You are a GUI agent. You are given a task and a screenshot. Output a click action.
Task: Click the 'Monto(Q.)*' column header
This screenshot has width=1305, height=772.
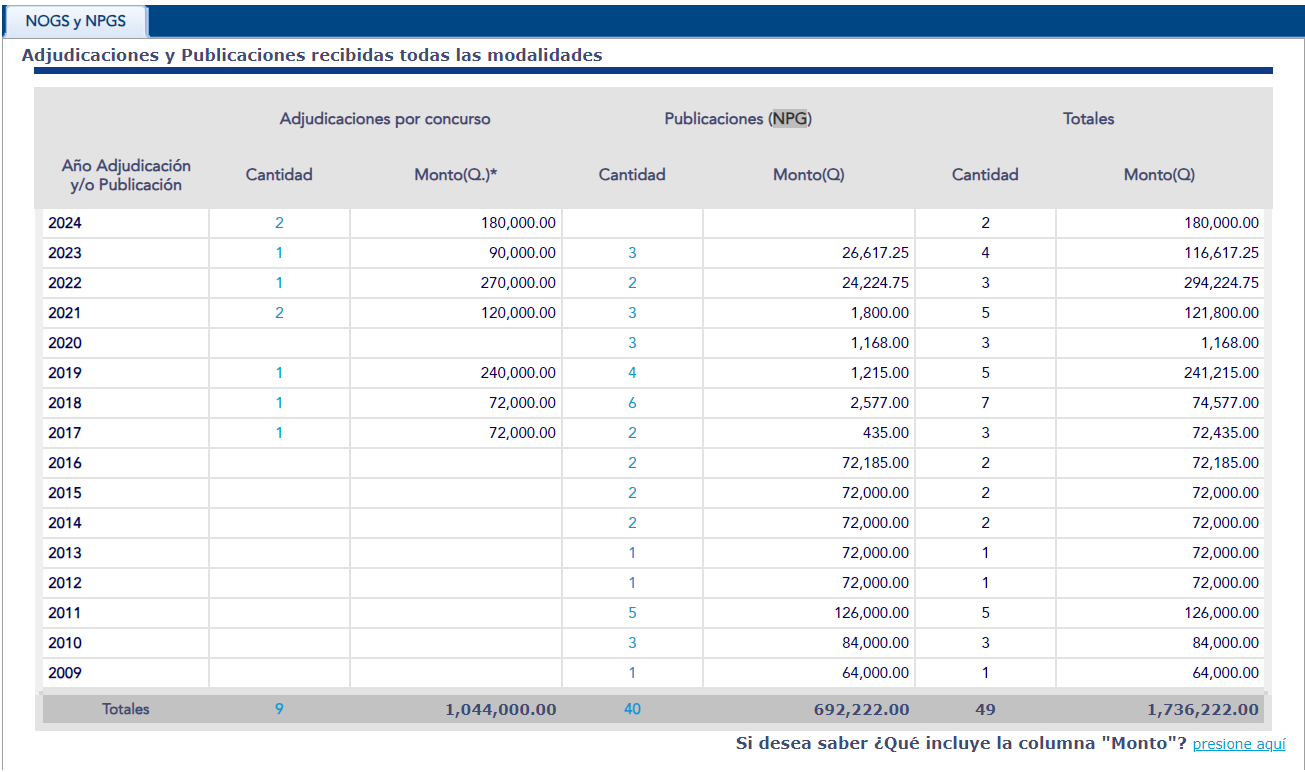pyautogui.click(x=456, y=175)
